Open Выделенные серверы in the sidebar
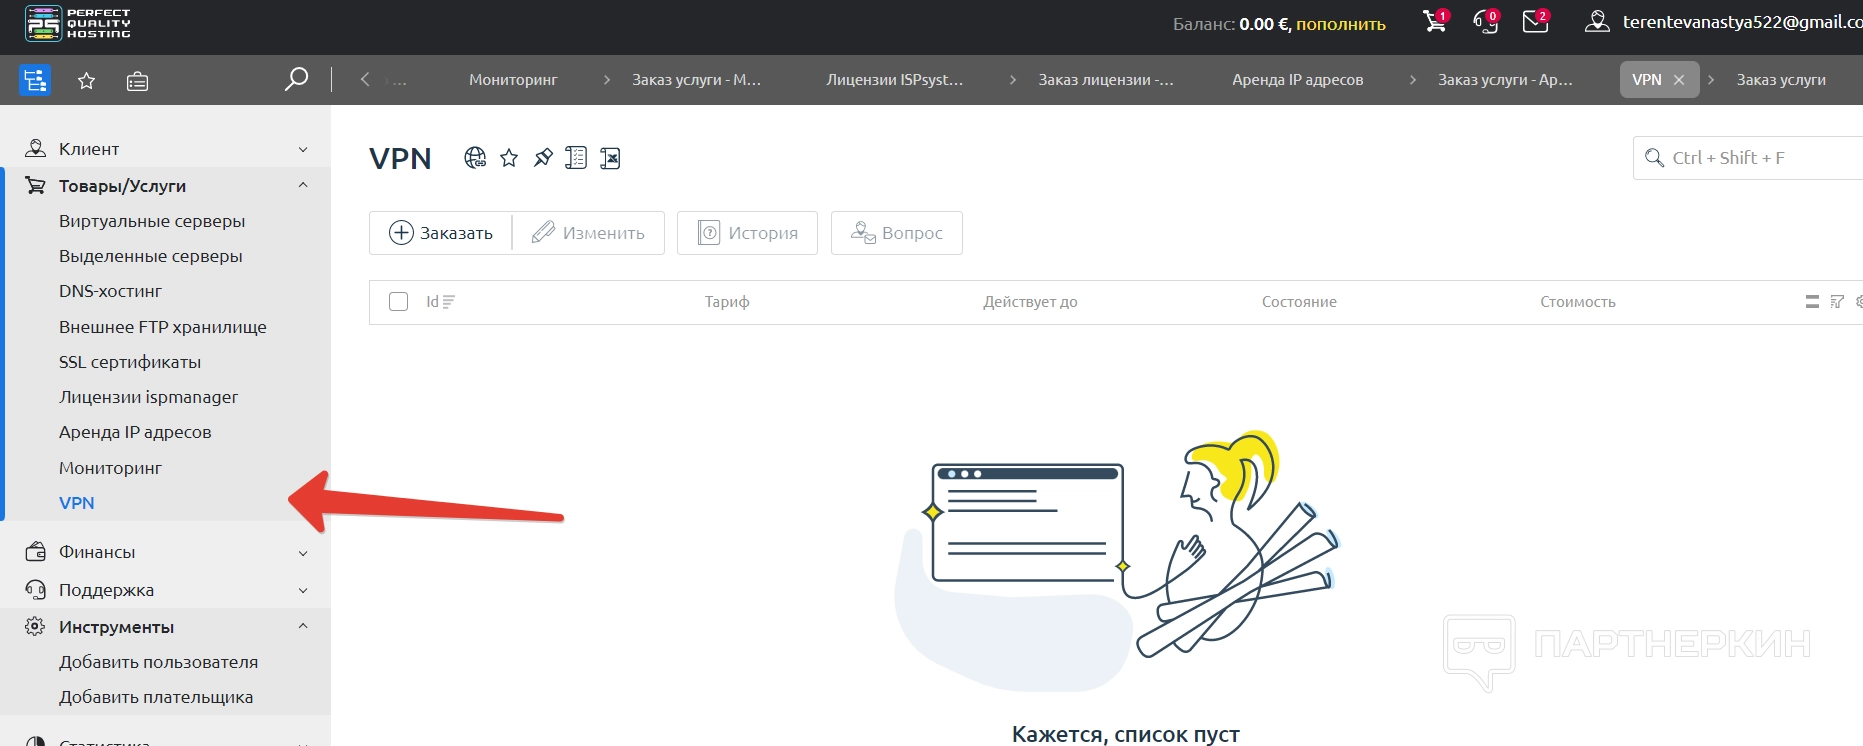1863x746 pixels. 151,256
